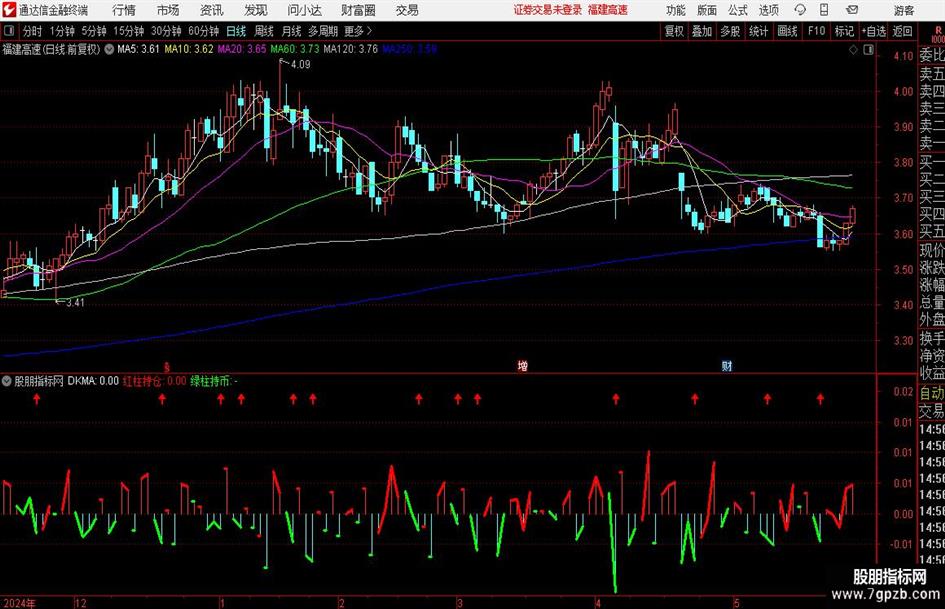
Task: Click 证券交易未登录 login link
Action: 548,10
